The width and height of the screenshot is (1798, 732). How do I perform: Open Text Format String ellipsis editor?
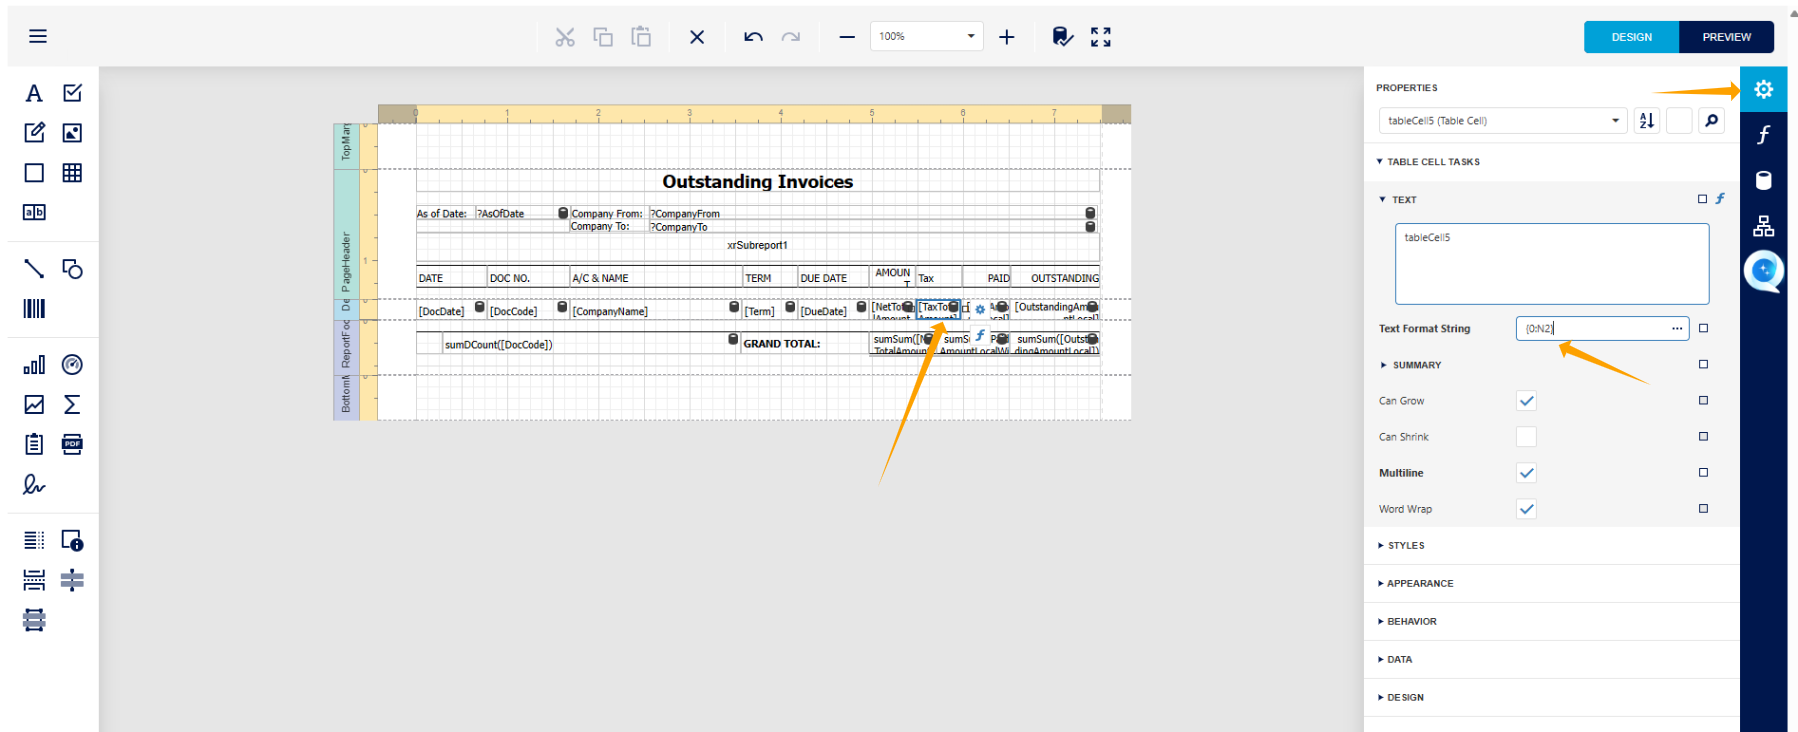click(1677, 329)
